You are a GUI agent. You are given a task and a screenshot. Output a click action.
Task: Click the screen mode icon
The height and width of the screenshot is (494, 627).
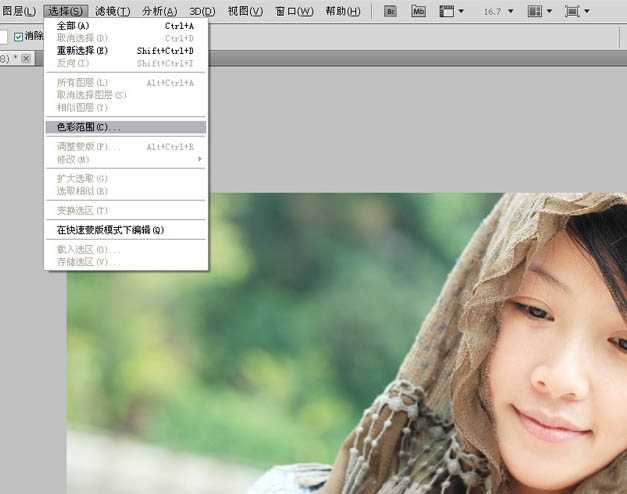pyautogui.click(x=572, y=11)
